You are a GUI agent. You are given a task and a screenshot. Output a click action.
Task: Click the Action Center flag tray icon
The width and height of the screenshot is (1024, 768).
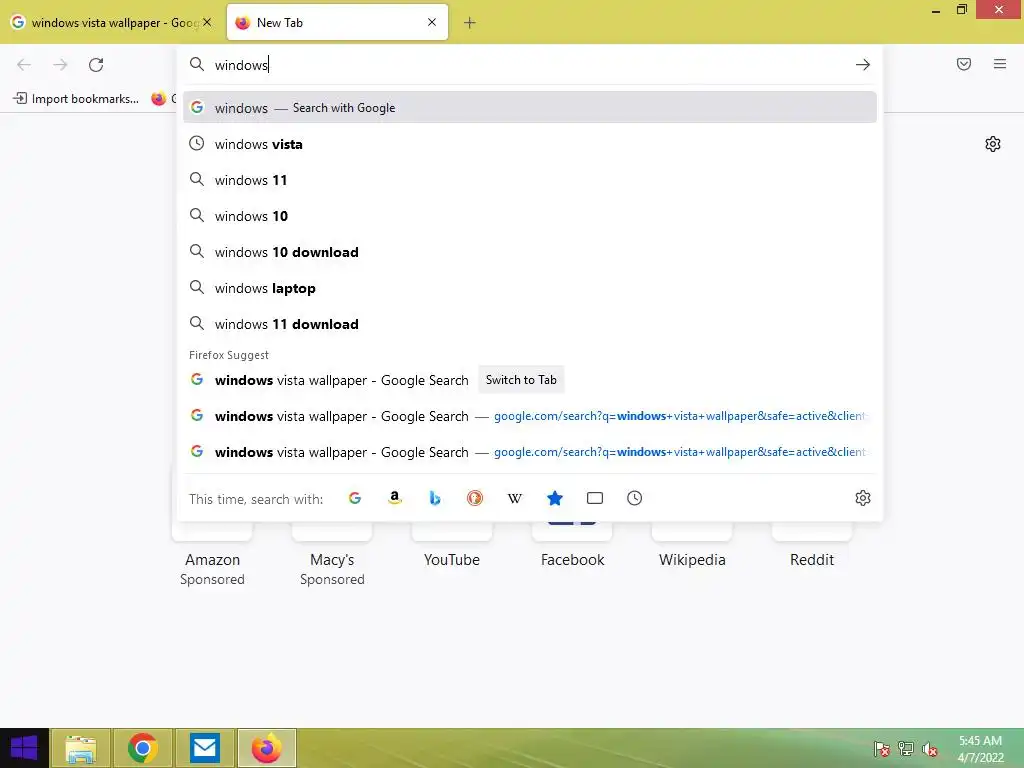[x=882, y=749]
